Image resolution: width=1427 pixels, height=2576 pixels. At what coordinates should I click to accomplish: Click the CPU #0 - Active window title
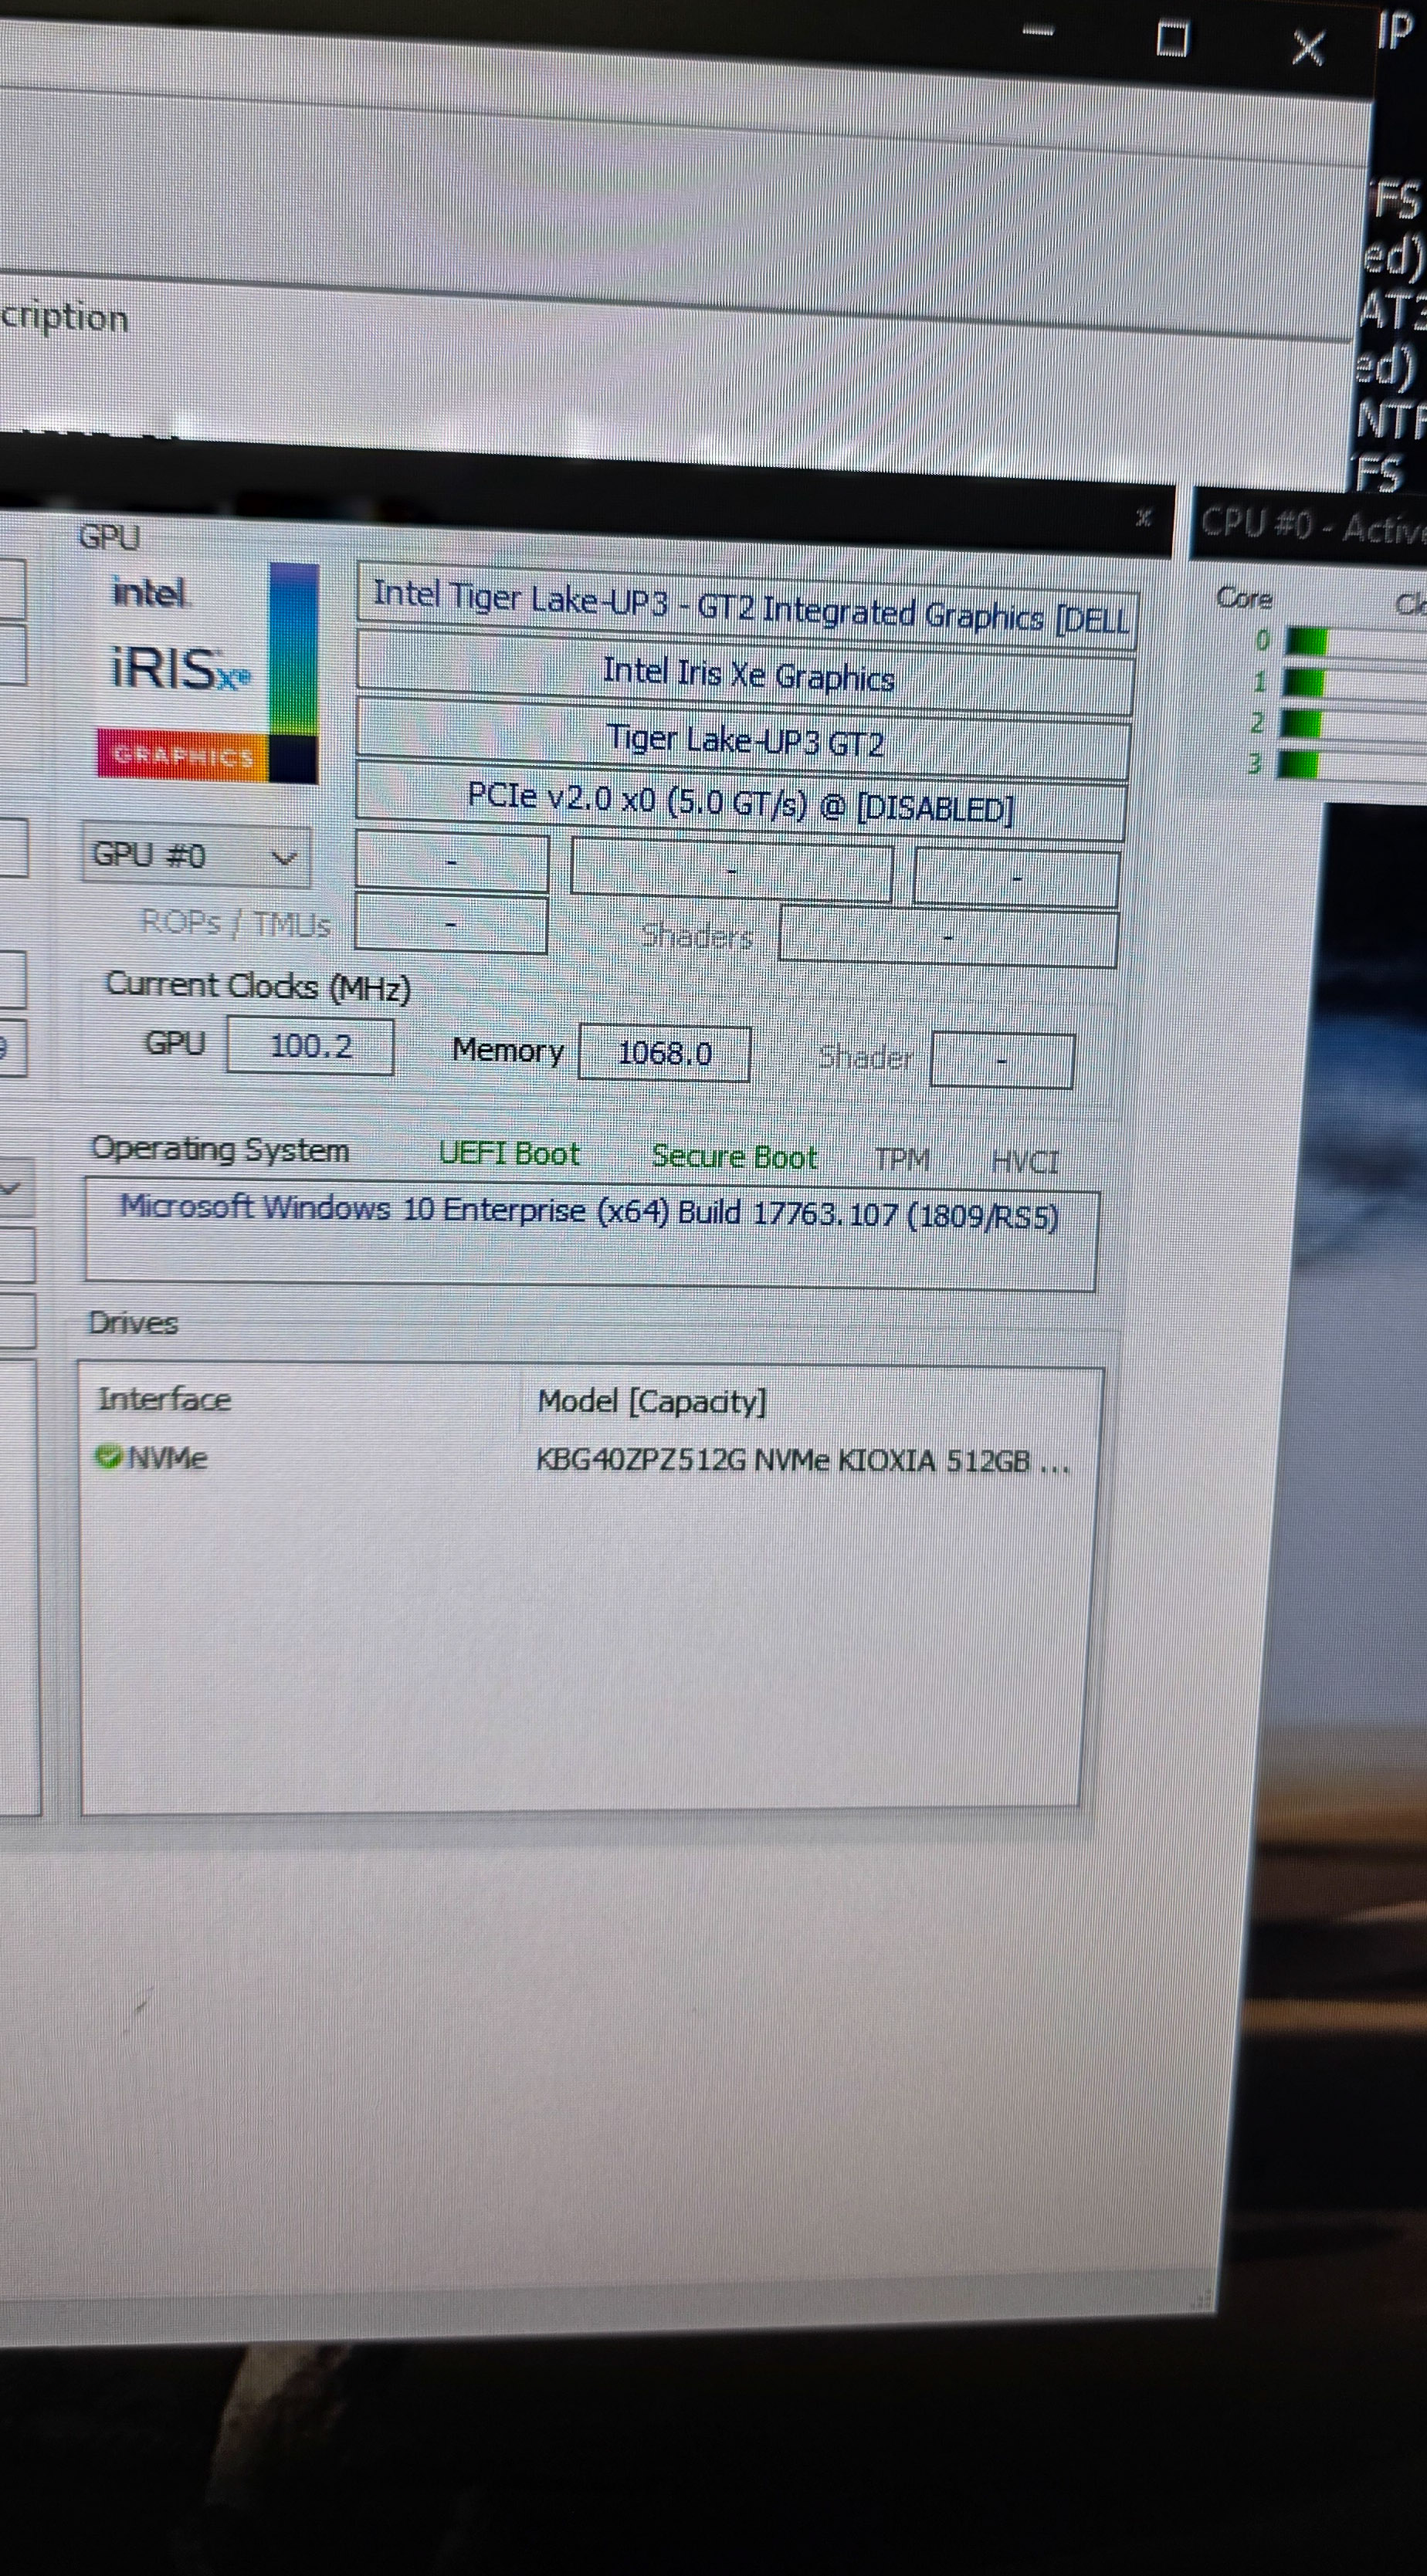point(1313,526)
